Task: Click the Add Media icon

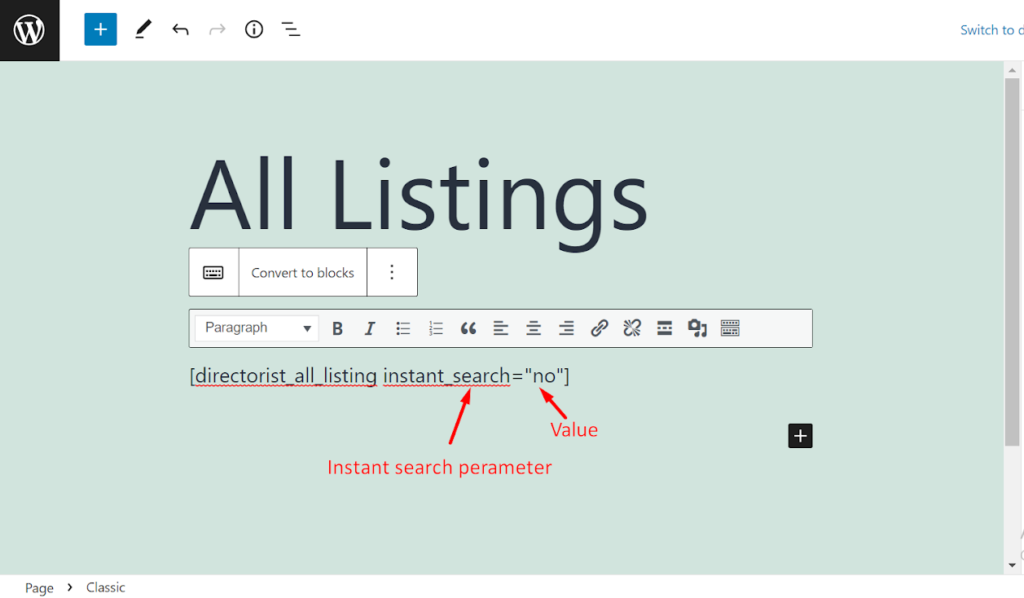Action: 697,328
